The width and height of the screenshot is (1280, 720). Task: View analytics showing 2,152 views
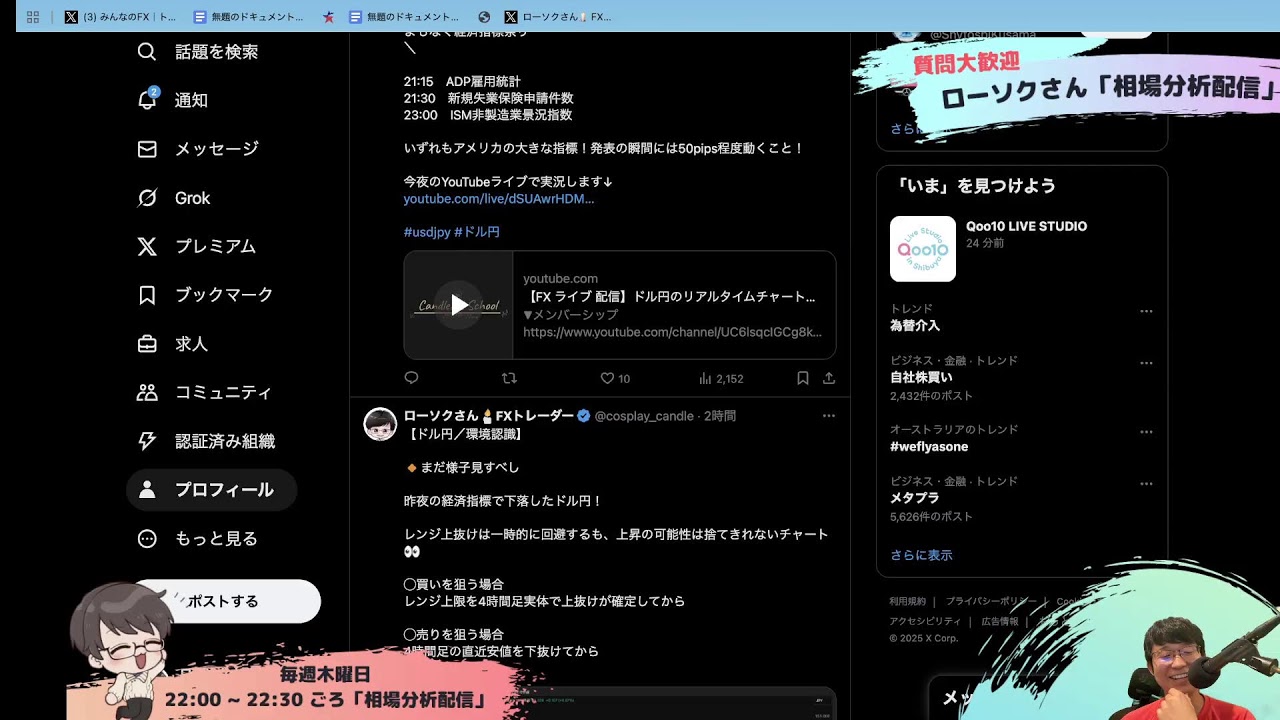click(721, 378)
